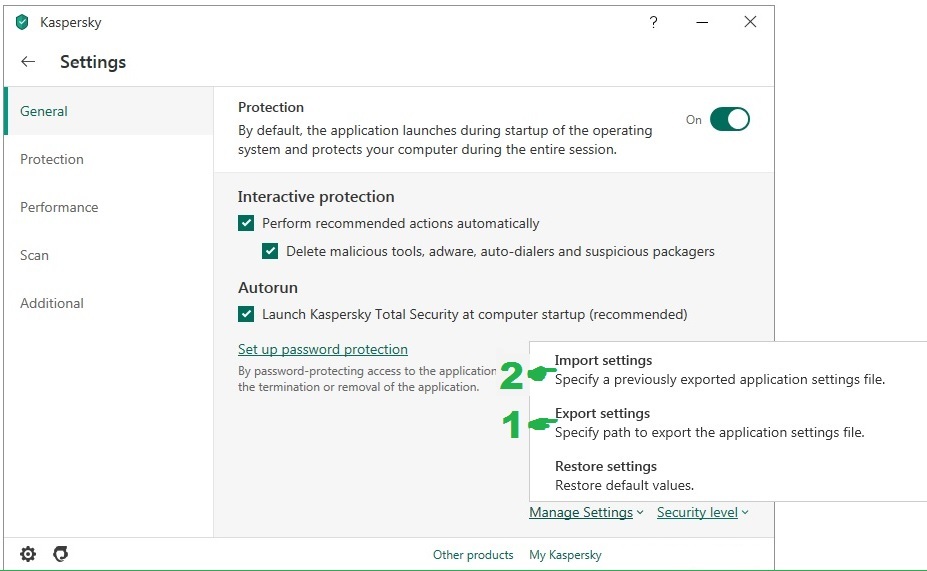The height and width of the screenshot is (571, 927).
Task: Click the Interactive protection heading
Action: pos(316,196)
